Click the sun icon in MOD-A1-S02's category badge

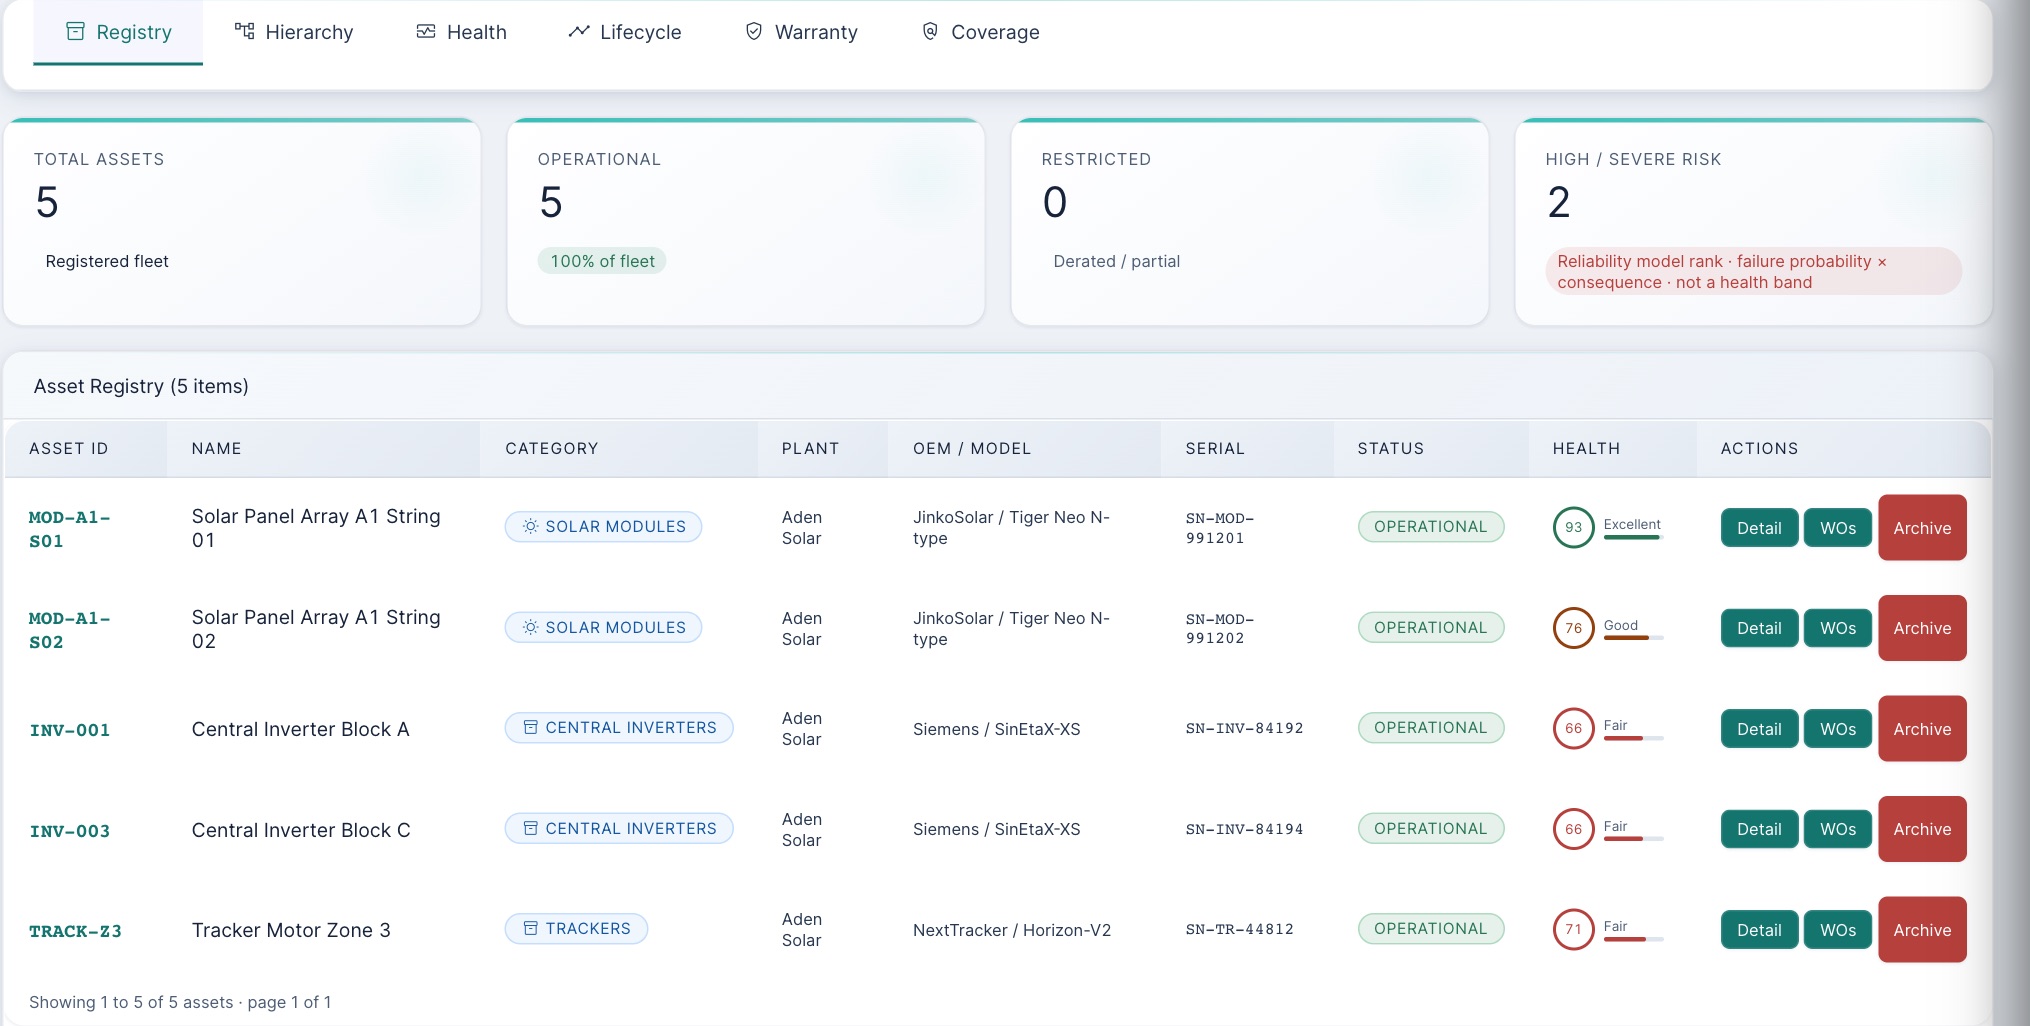point(531,627)
